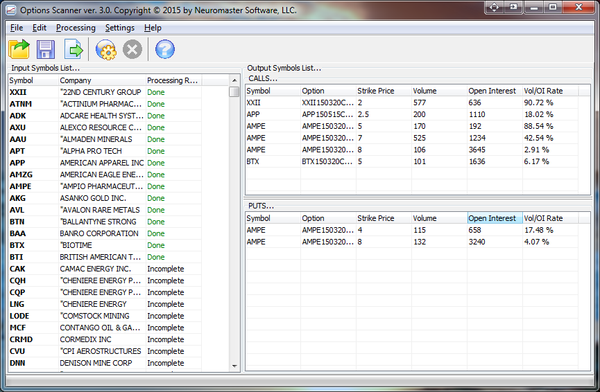Select the AMZG input symbol row

[105, 175]
